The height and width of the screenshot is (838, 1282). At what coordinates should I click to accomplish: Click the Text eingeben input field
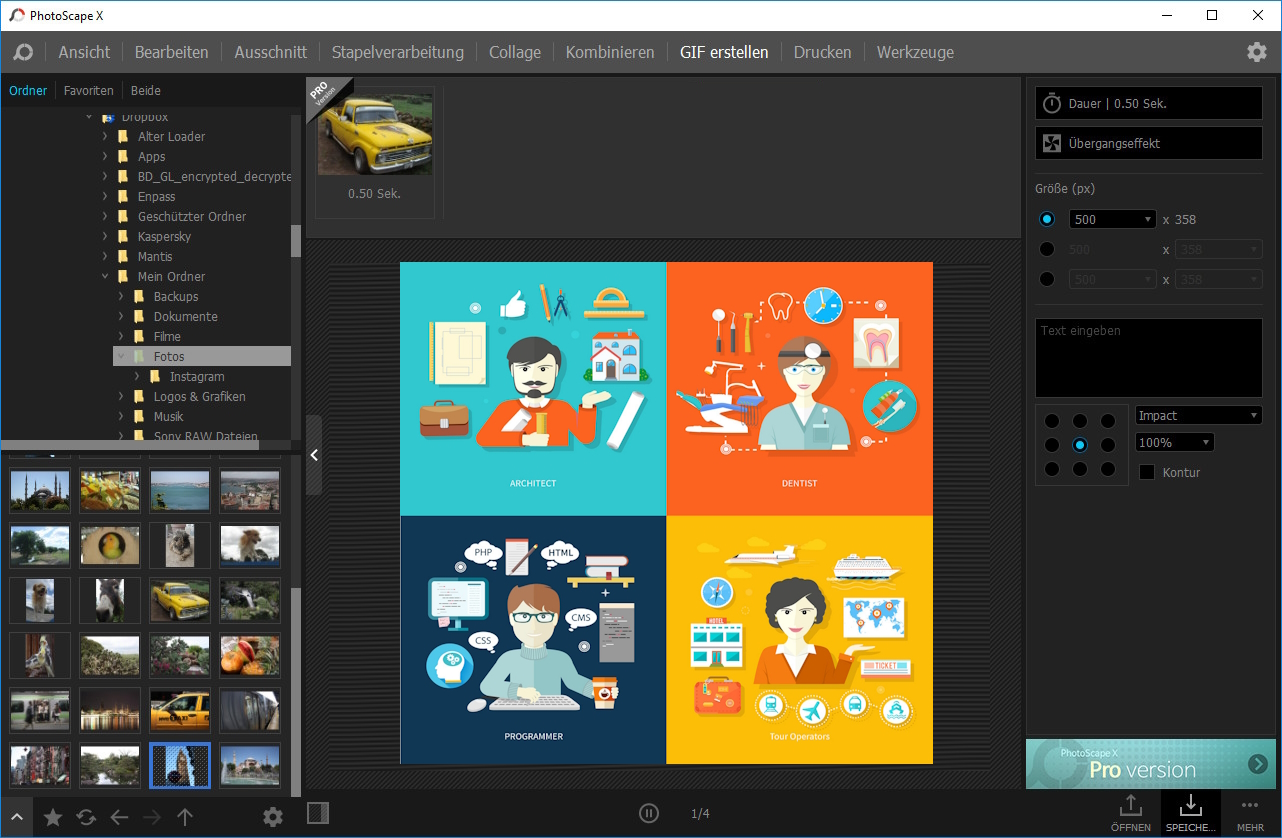click(x=1148, y=358)
